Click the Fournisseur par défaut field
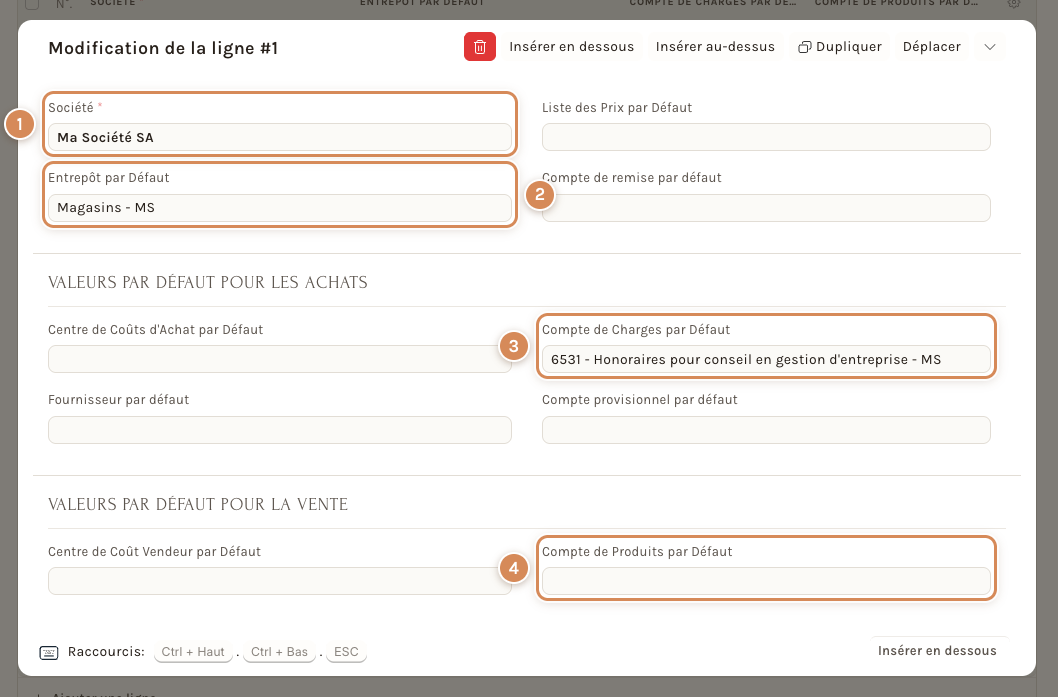The width and height of the screenshot is (1058, 697). [280, 430]
